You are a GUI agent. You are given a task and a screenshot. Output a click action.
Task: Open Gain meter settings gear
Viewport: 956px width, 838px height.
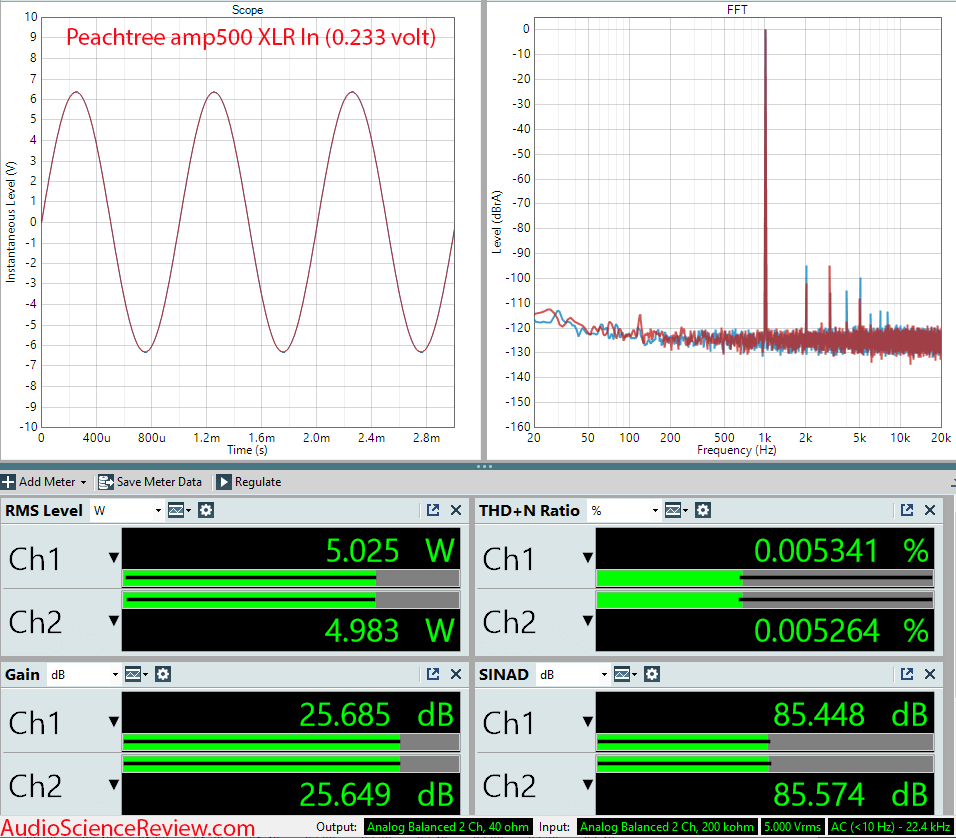[163, 675]
